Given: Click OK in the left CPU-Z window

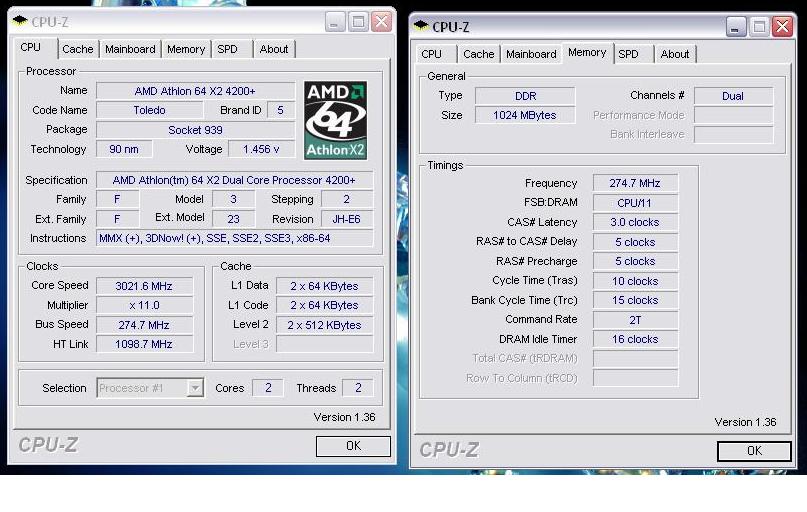Looking at the screenshot, I should 353,446.
